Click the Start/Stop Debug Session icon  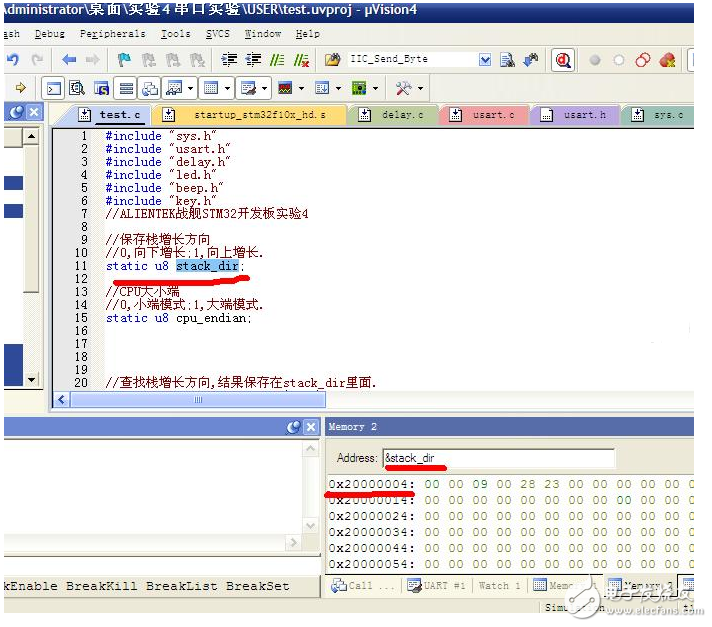[563, 60]
